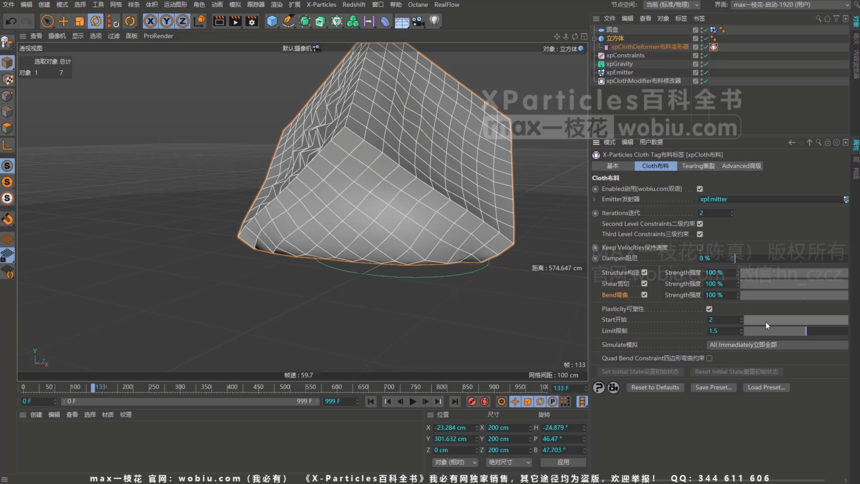The width and height of the screenshot is (860, 484).
Task: Click xpCloth tag icon on xpClothDeformer row
Action: pos(714,47)
